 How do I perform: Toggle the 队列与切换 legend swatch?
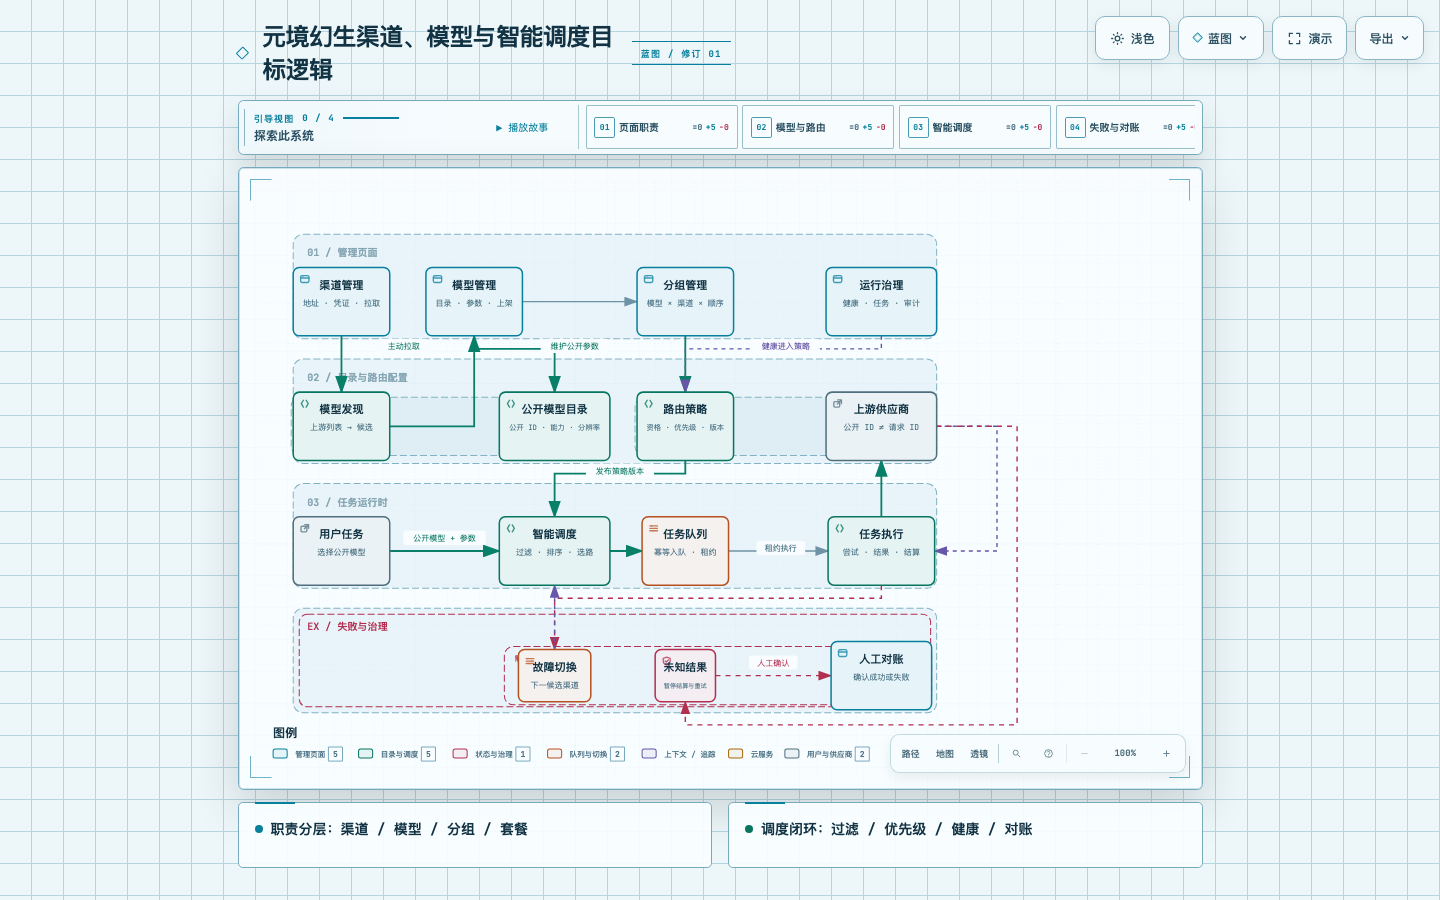[554, 754]
